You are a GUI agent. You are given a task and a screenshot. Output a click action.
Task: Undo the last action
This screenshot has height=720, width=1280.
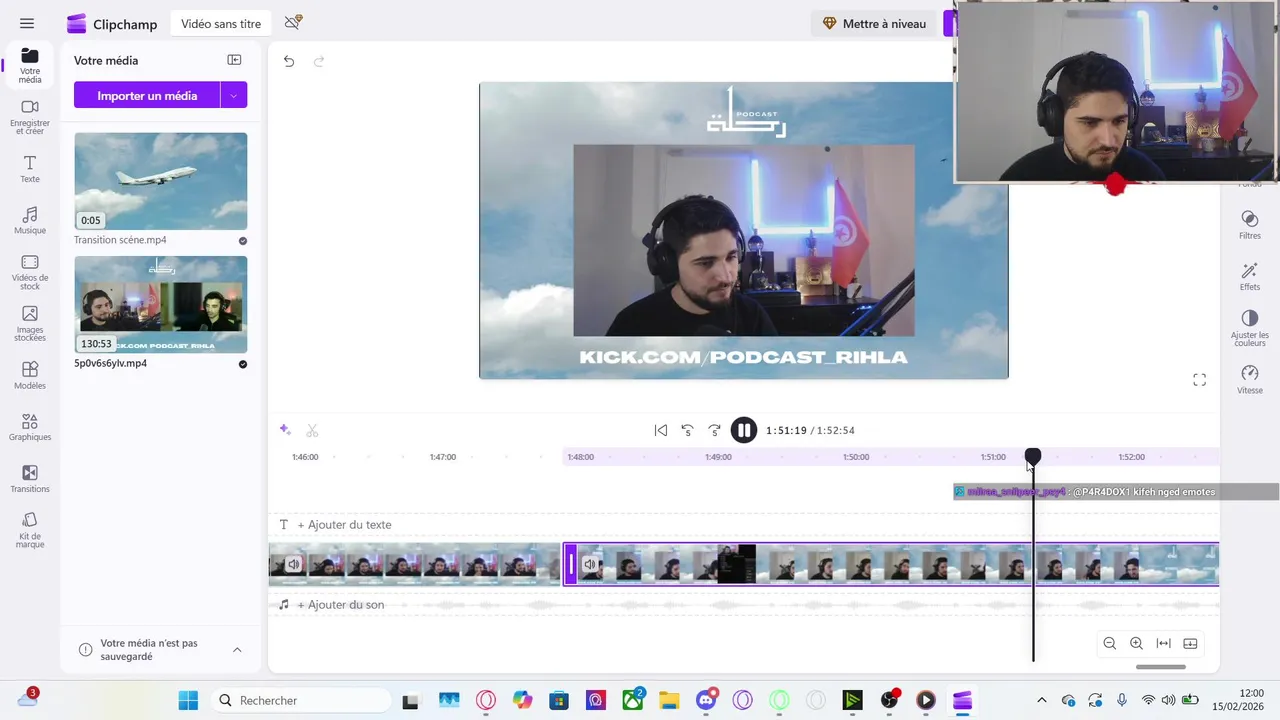coord(289,61)
